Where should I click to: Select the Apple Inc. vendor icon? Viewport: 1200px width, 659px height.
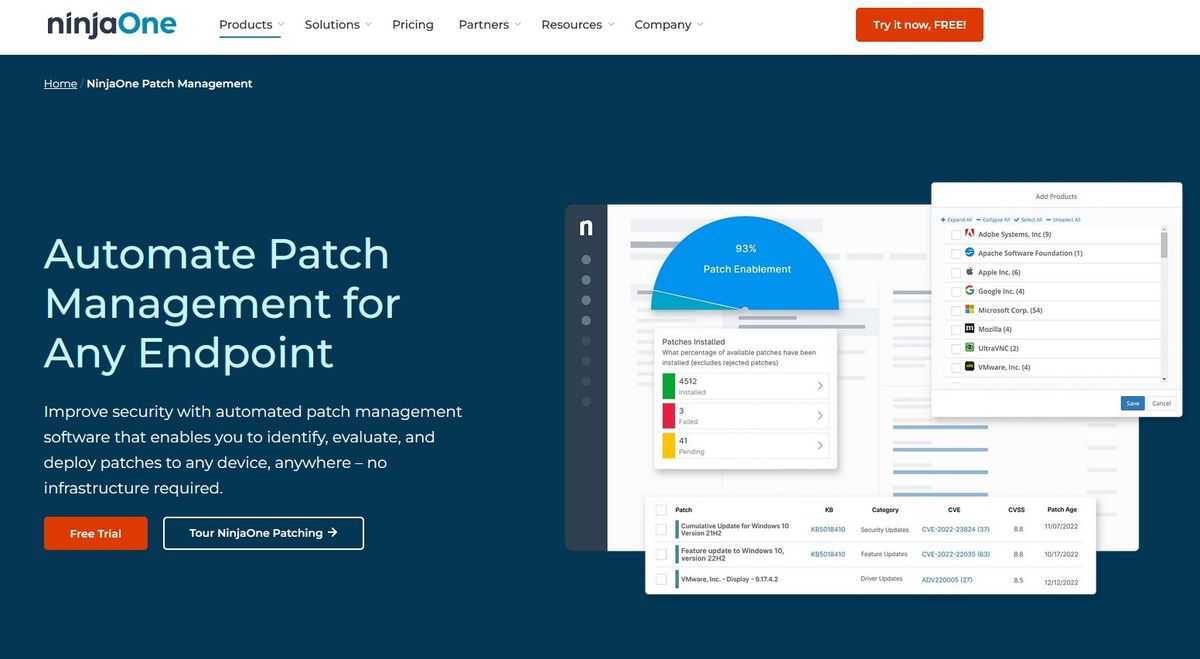coord(969,272)
